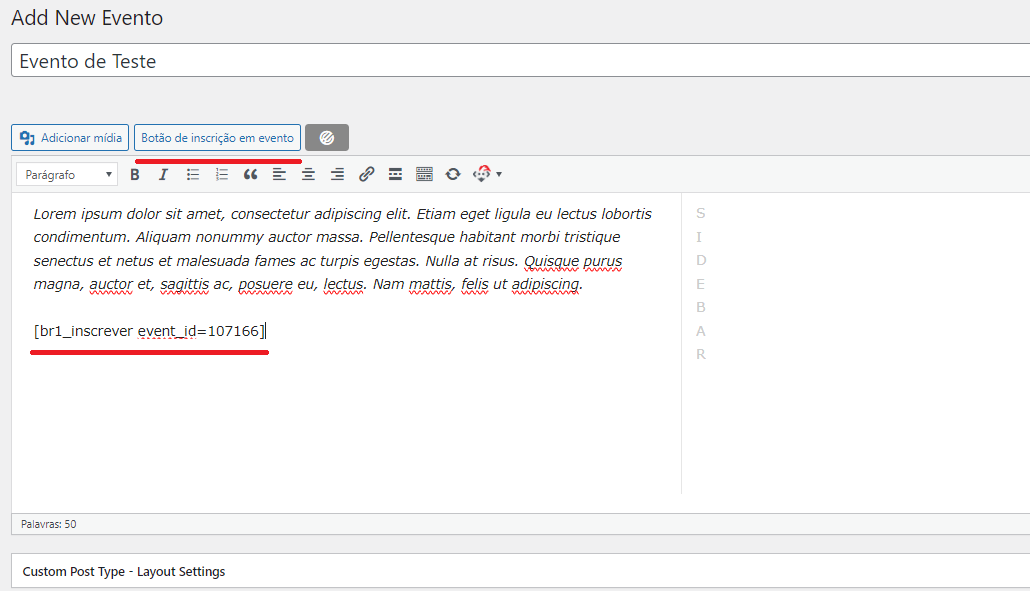
Task: Insert a bulleted list
Action: pyautogui.click(x=193, y=174)
